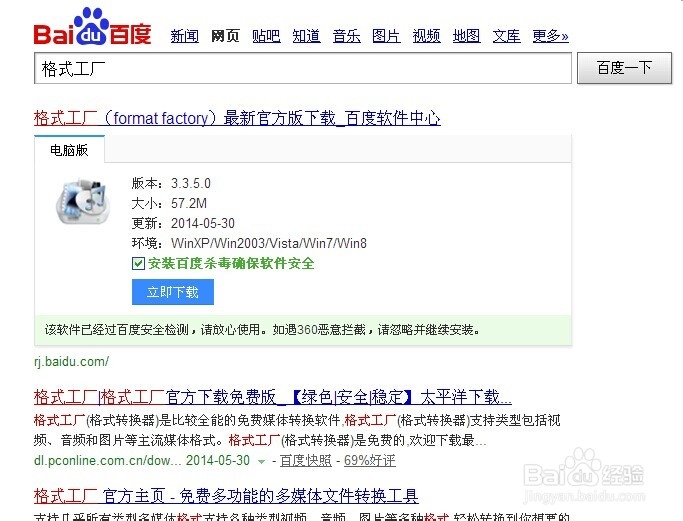This screenshot has height=521, width=683.
Task: Open the 格式工厂 官方主页 result link
Action: (226, 496)
